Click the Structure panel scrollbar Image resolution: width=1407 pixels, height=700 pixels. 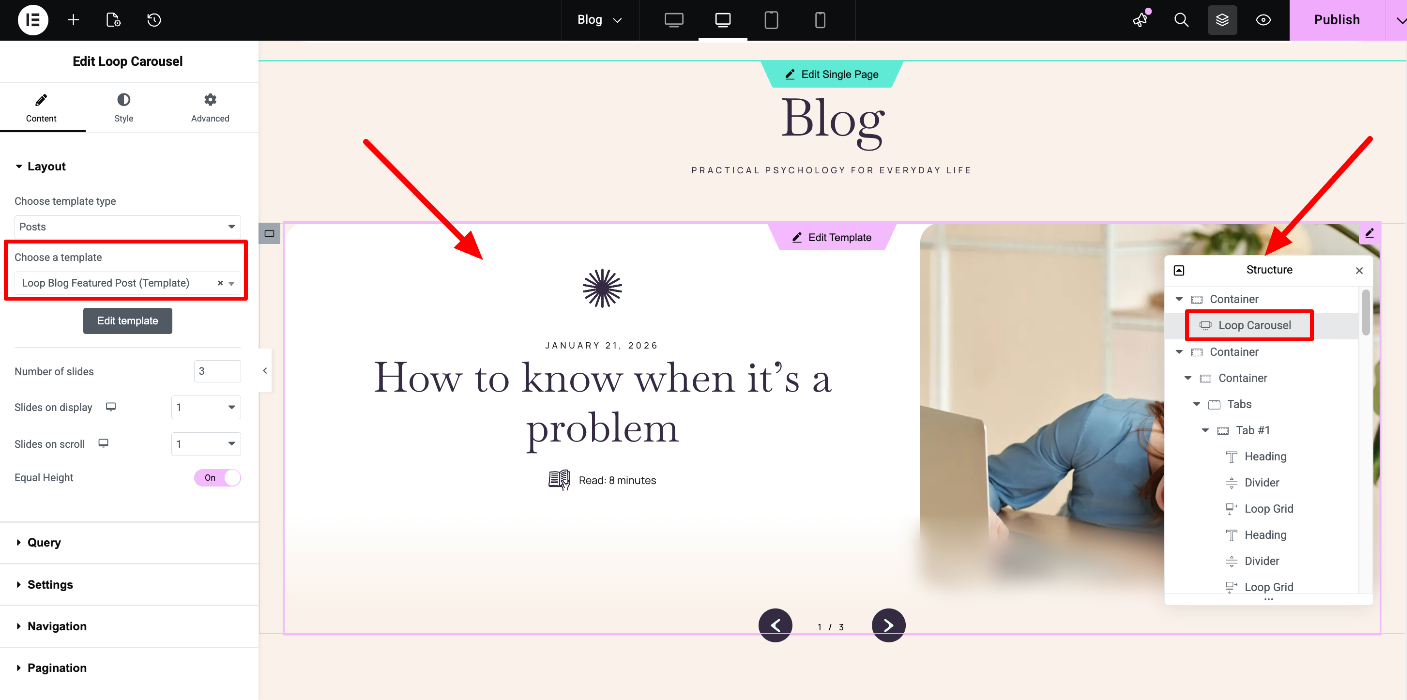[1365, 313]
